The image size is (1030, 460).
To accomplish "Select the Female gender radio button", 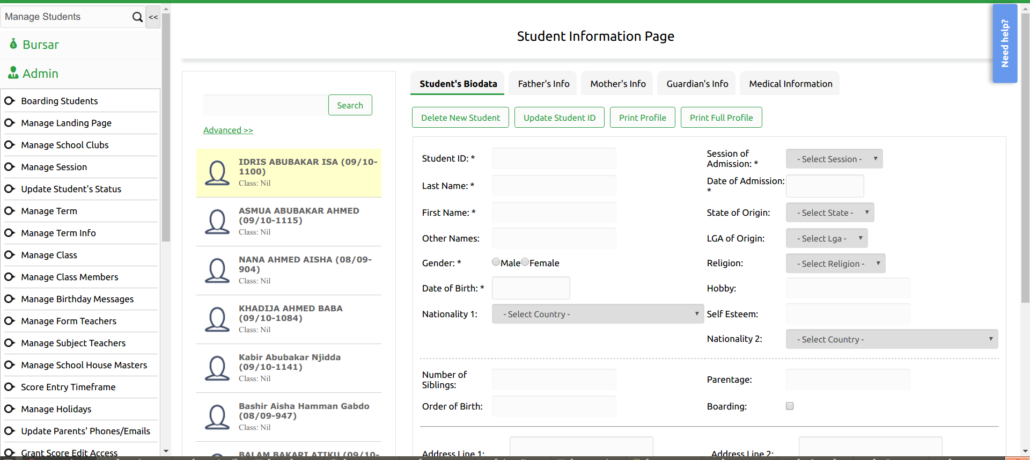I will pos(525,262).
